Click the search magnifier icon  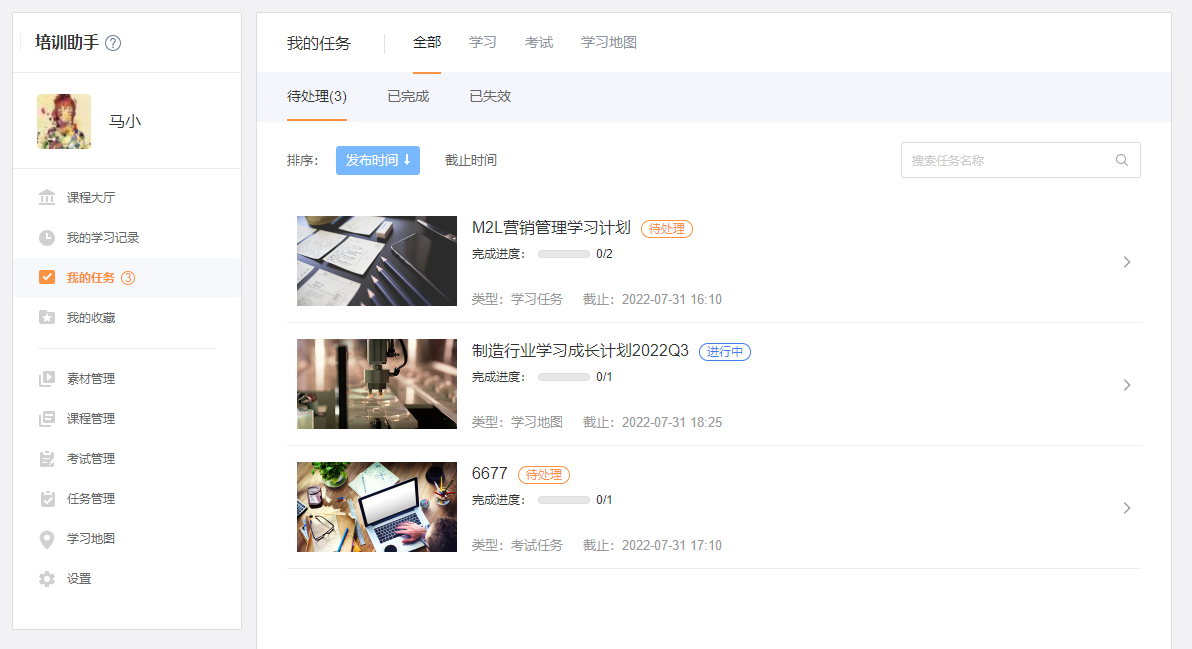[1121, 160]
